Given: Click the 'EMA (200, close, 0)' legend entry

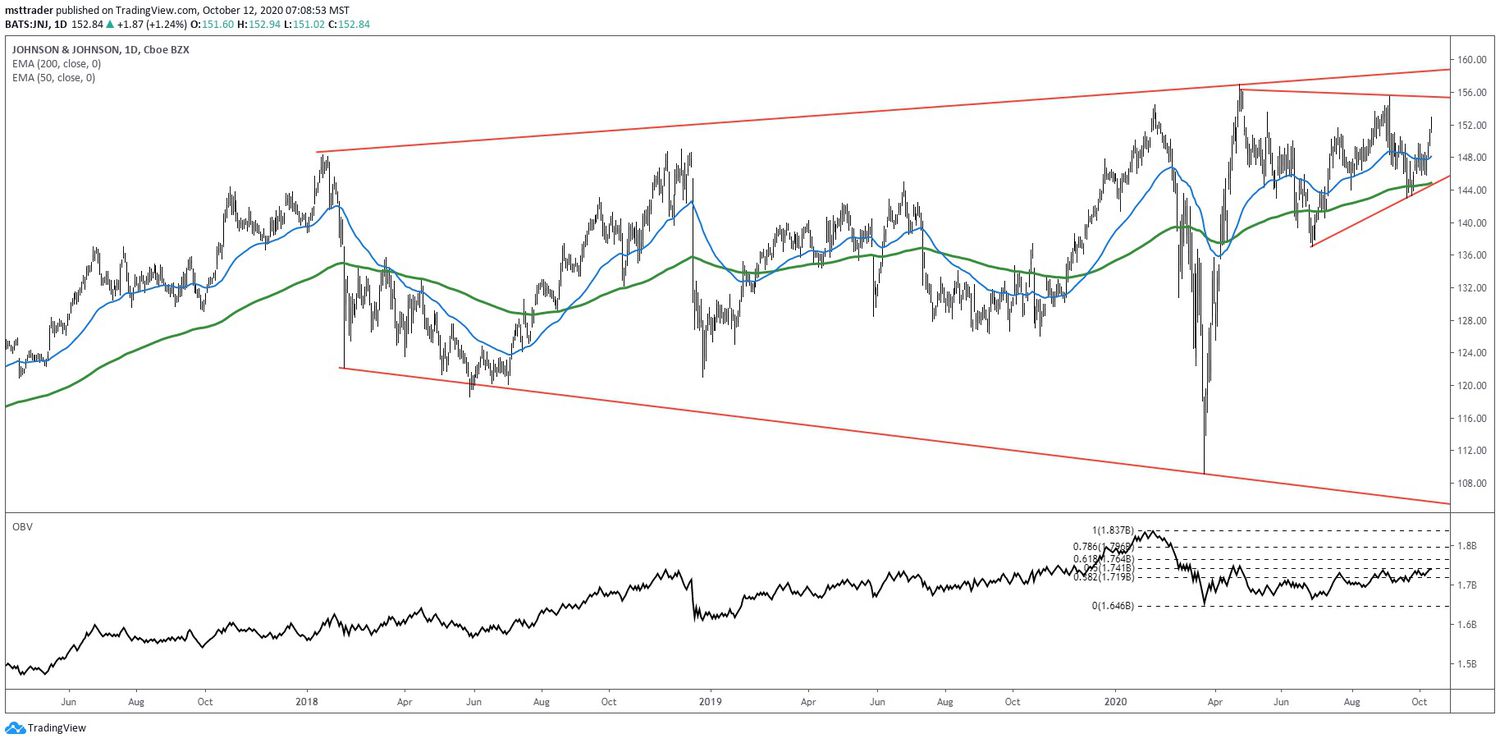Looking at the screenshot, I should coord(56,63).
